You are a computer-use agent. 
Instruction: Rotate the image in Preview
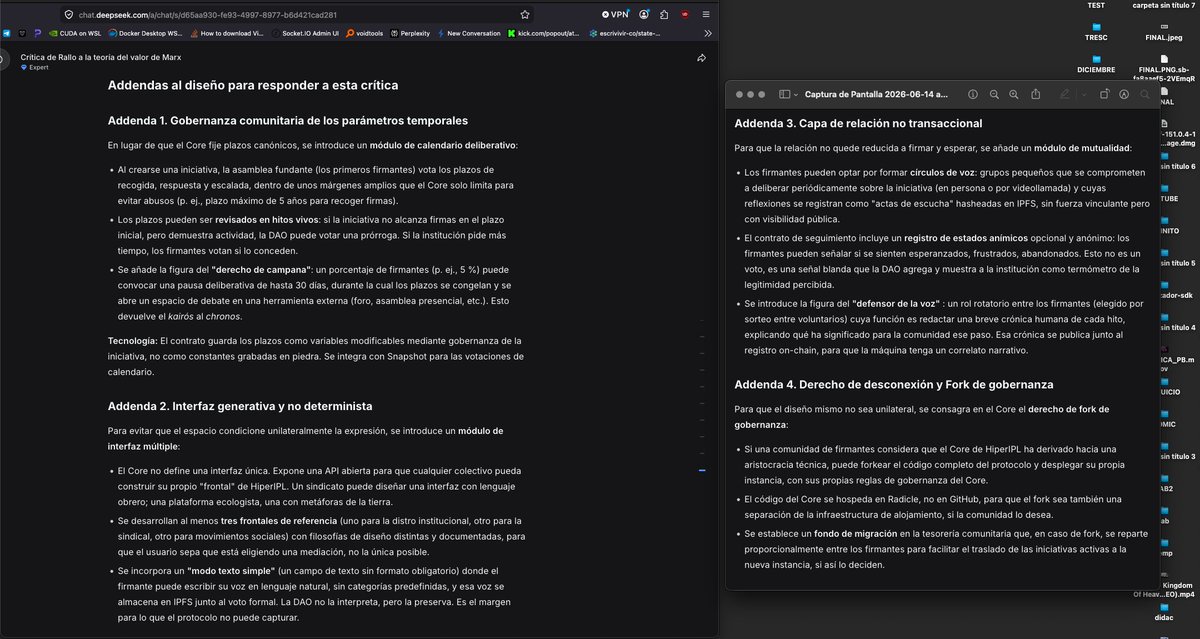click(1104, 94)
